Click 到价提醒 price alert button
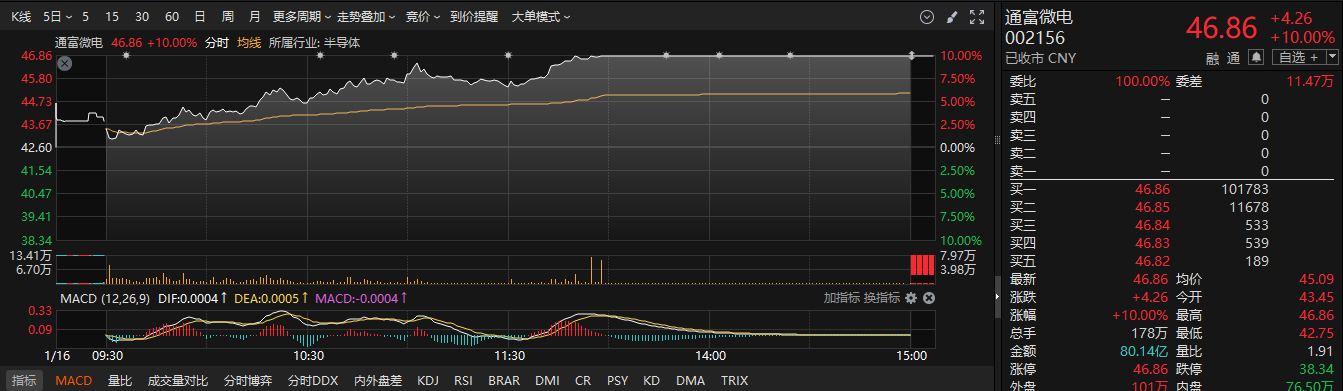 point(474,17)
